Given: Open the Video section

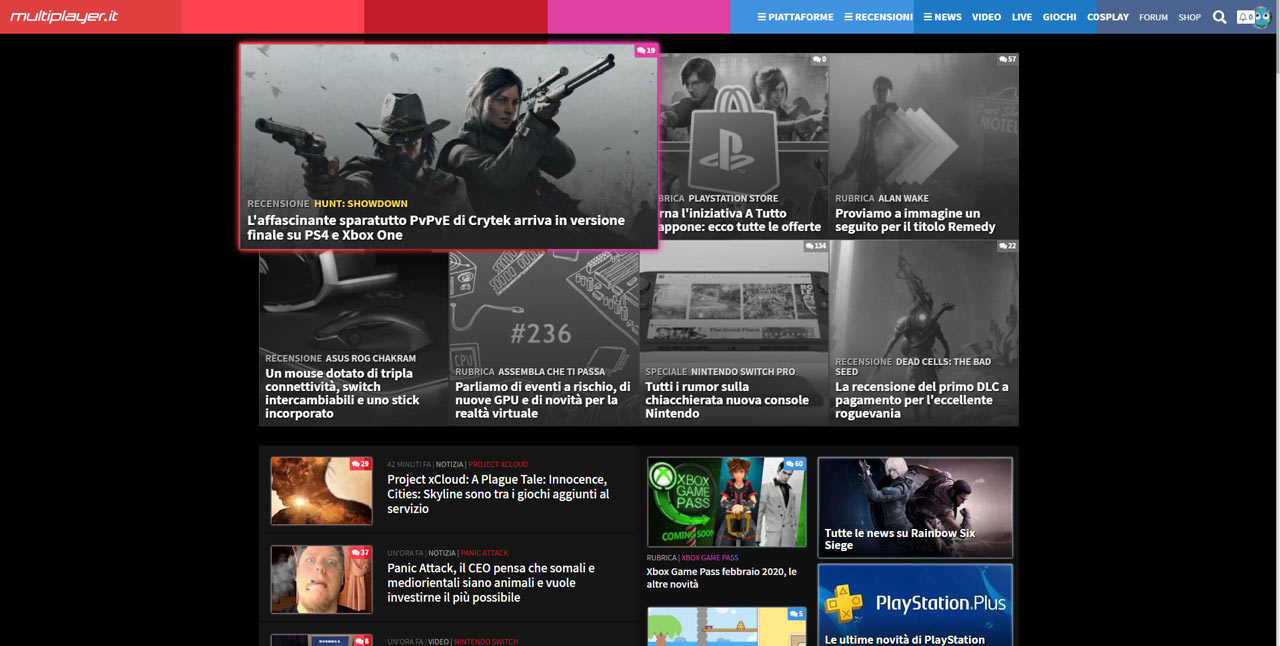Looking at the screenshot, I should 986,17.
